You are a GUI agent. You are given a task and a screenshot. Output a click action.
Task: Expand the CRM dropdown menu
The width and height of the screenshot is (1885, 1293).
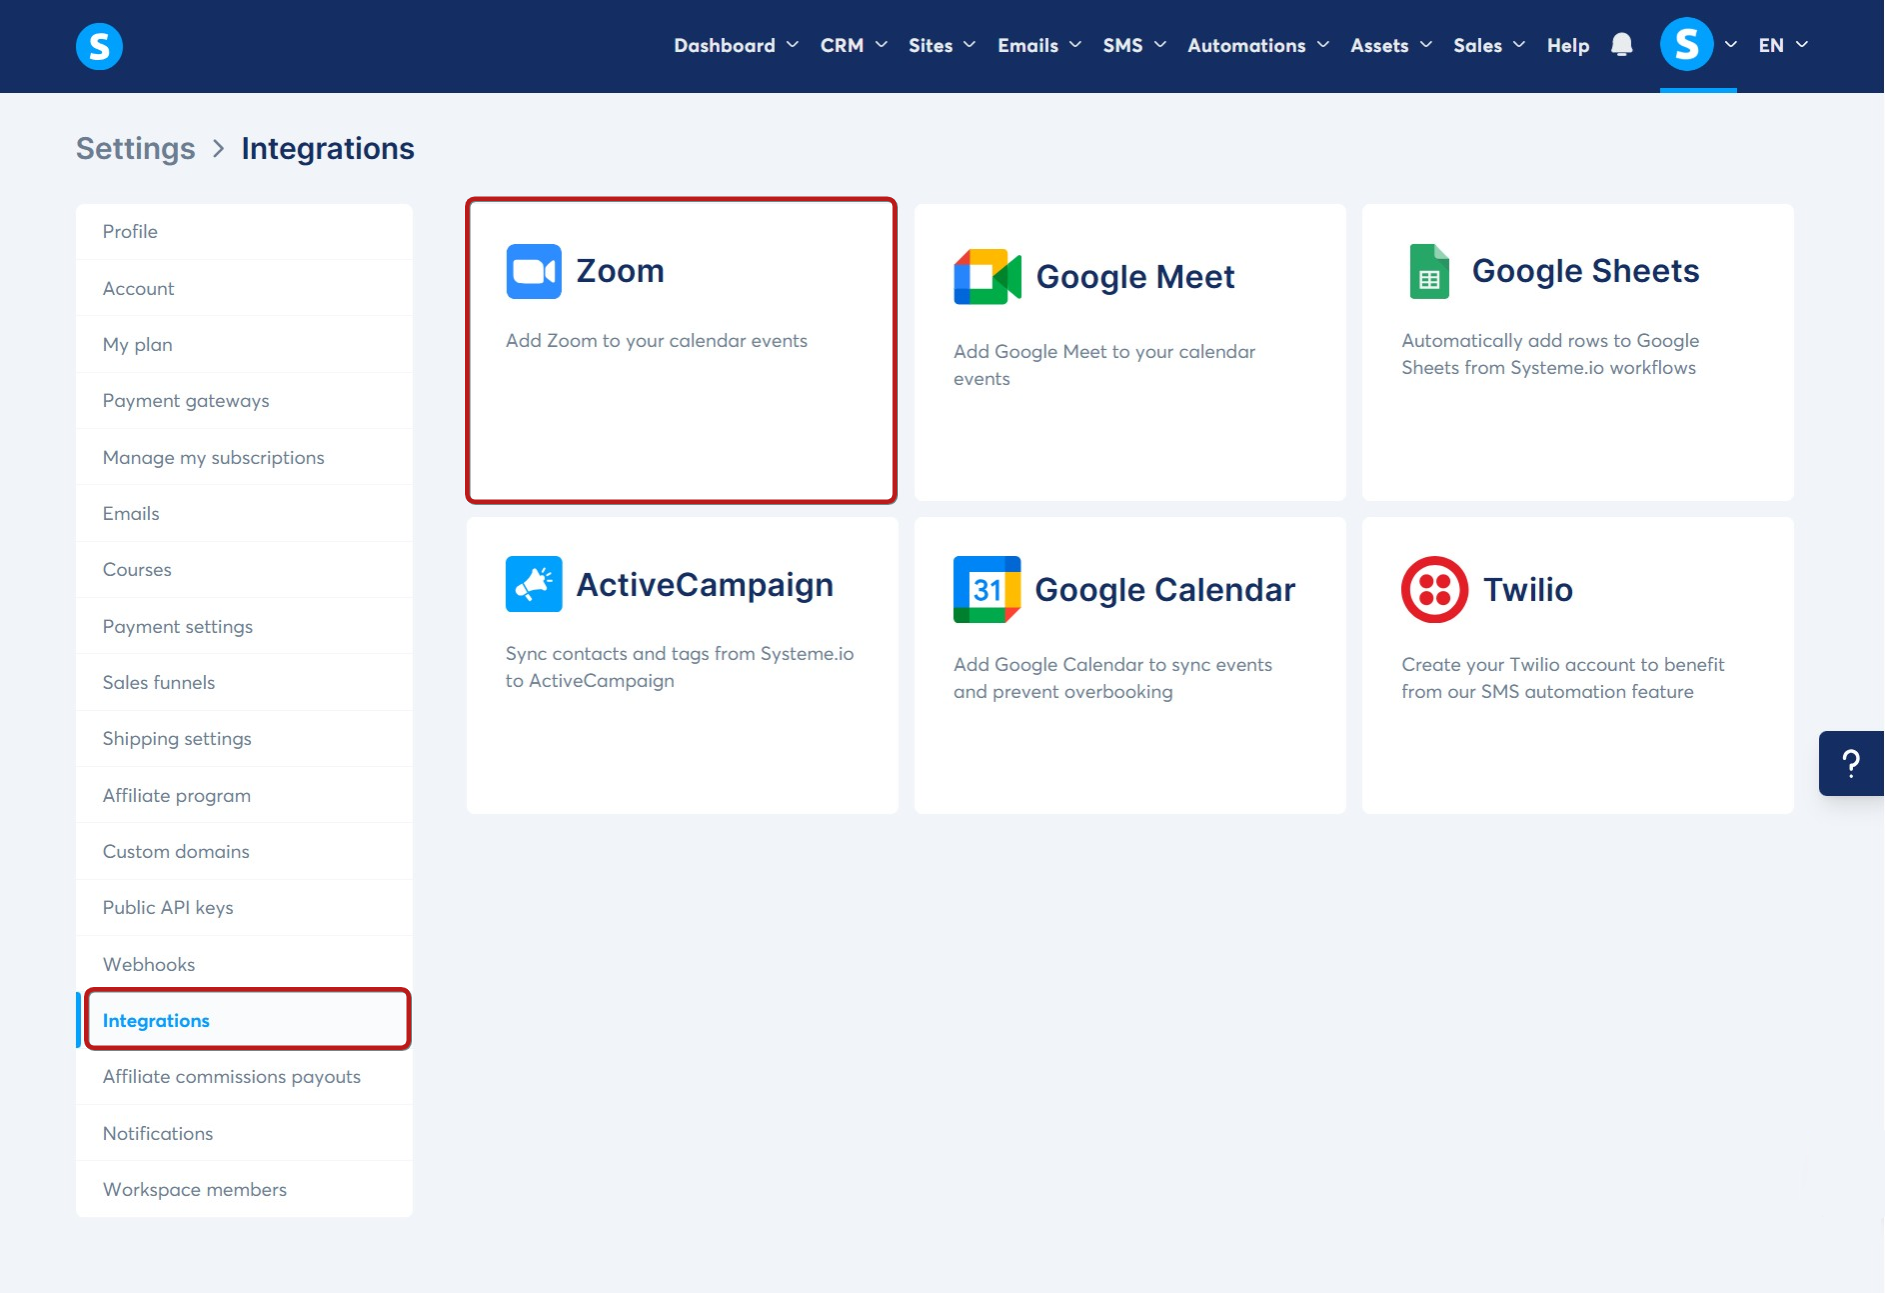pos(853,45)
